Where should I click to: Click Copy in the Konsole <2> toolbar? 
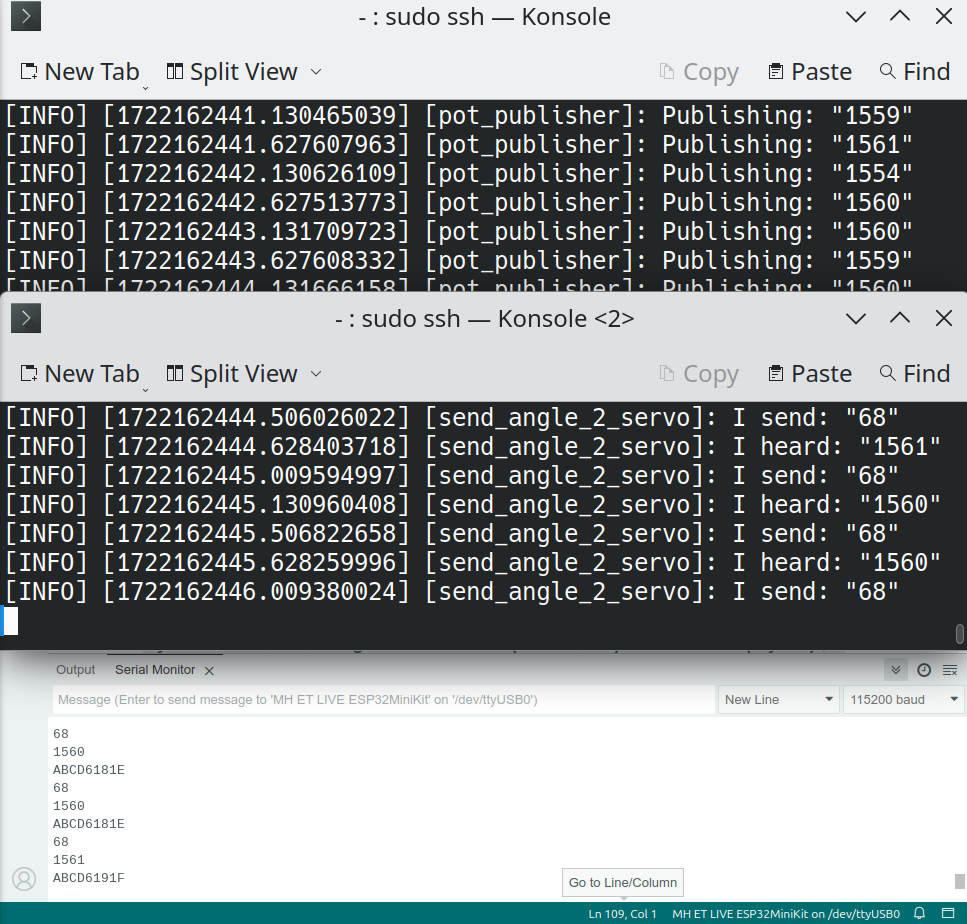click(699, 374)
